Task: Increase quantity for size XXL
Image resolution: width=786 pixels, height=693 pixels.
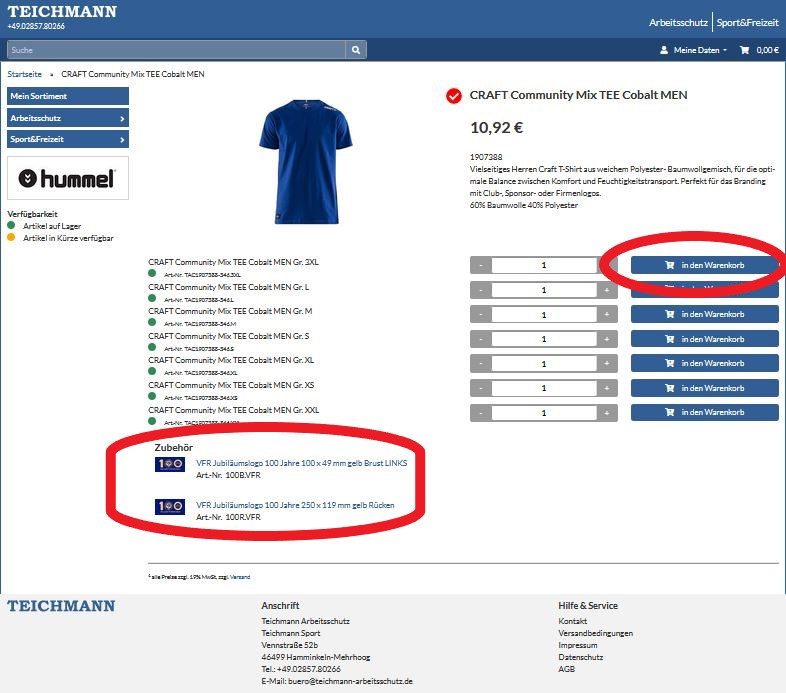Action: point(606,413)
